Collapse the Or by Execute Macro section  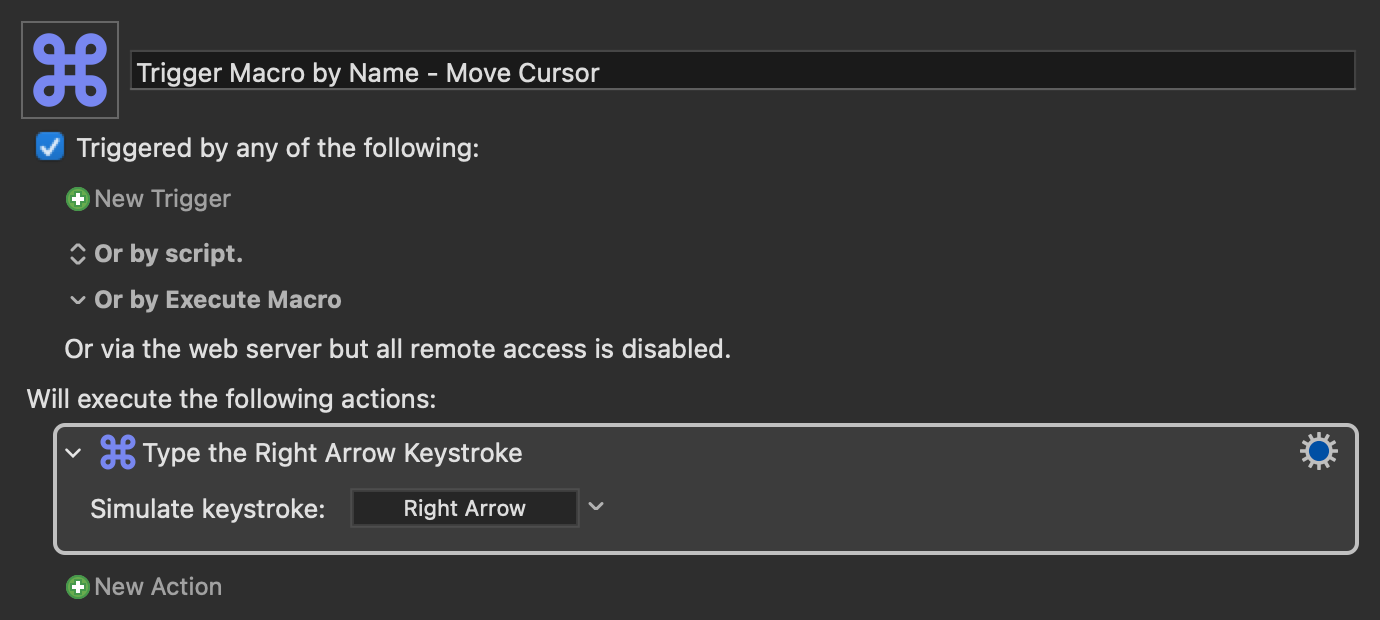point(77,300)
